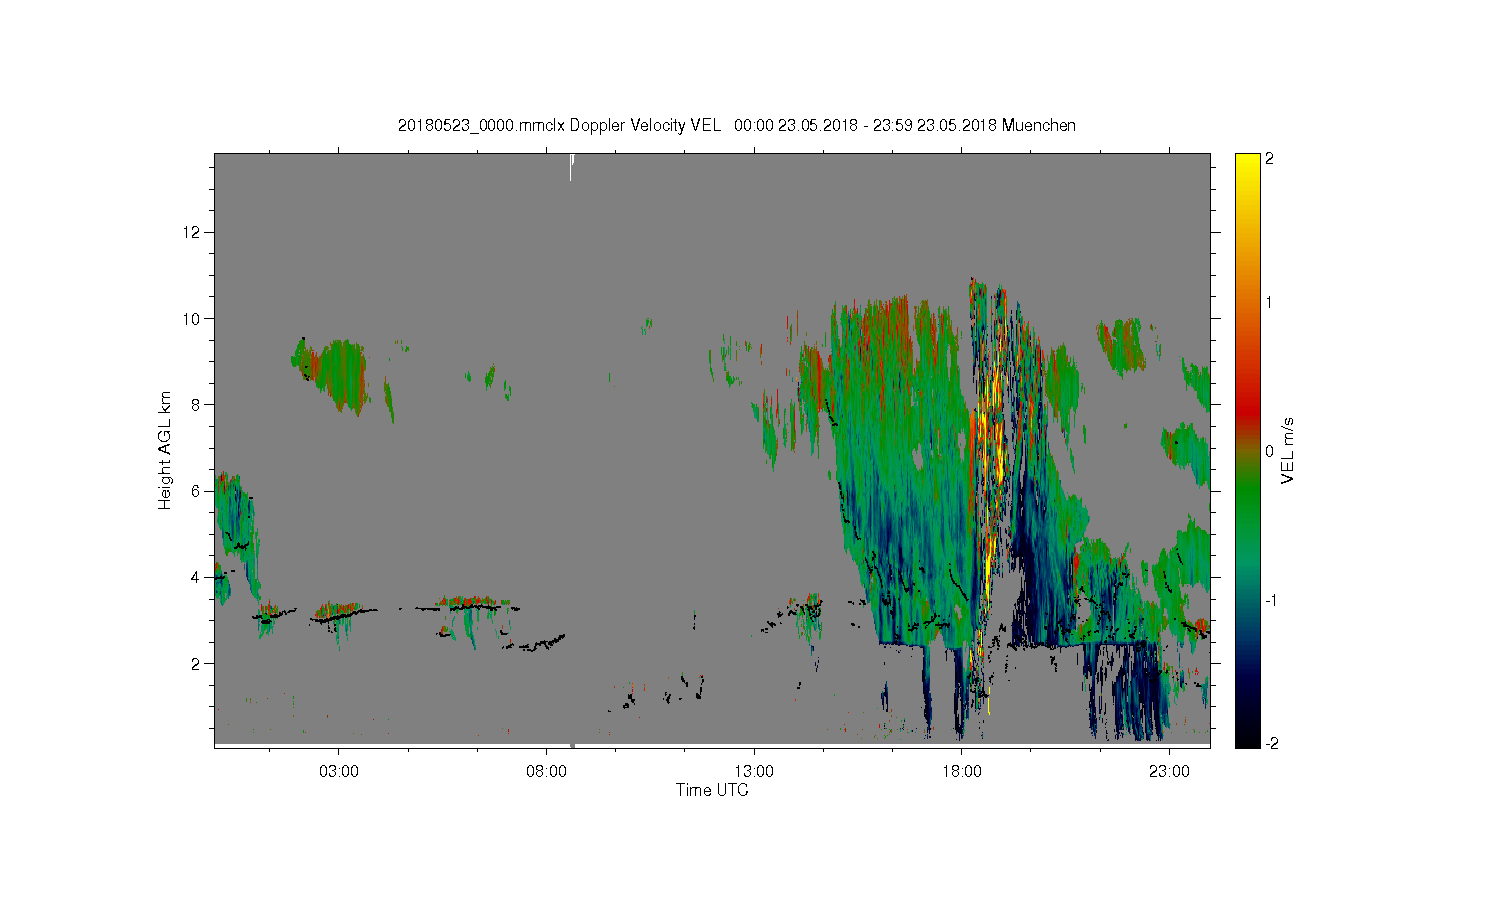Viewport: 1500px width, 900px height.
Task: Click the height tick label 10
Action: coord(193,319)
